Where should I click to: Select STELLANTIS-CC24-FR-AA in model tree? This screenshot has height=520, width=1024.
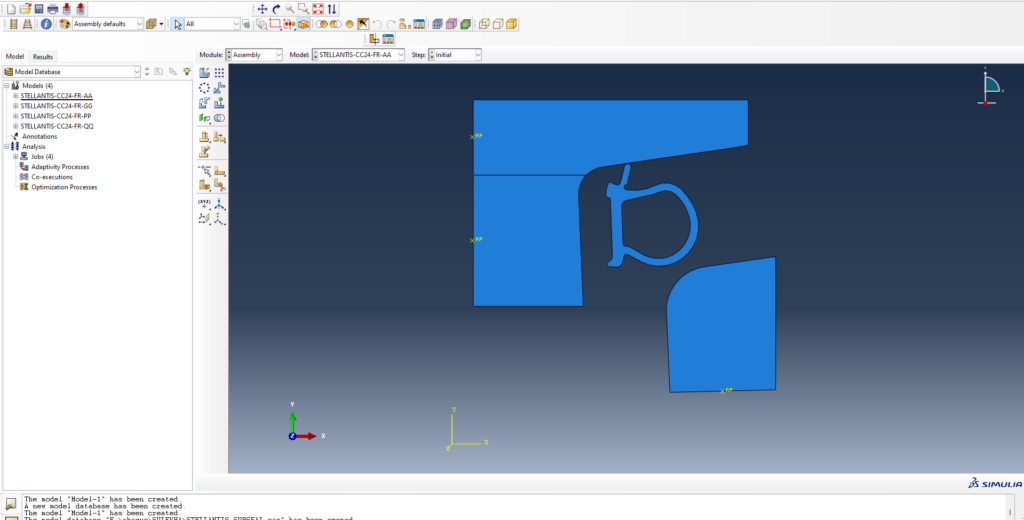[56, 95]
